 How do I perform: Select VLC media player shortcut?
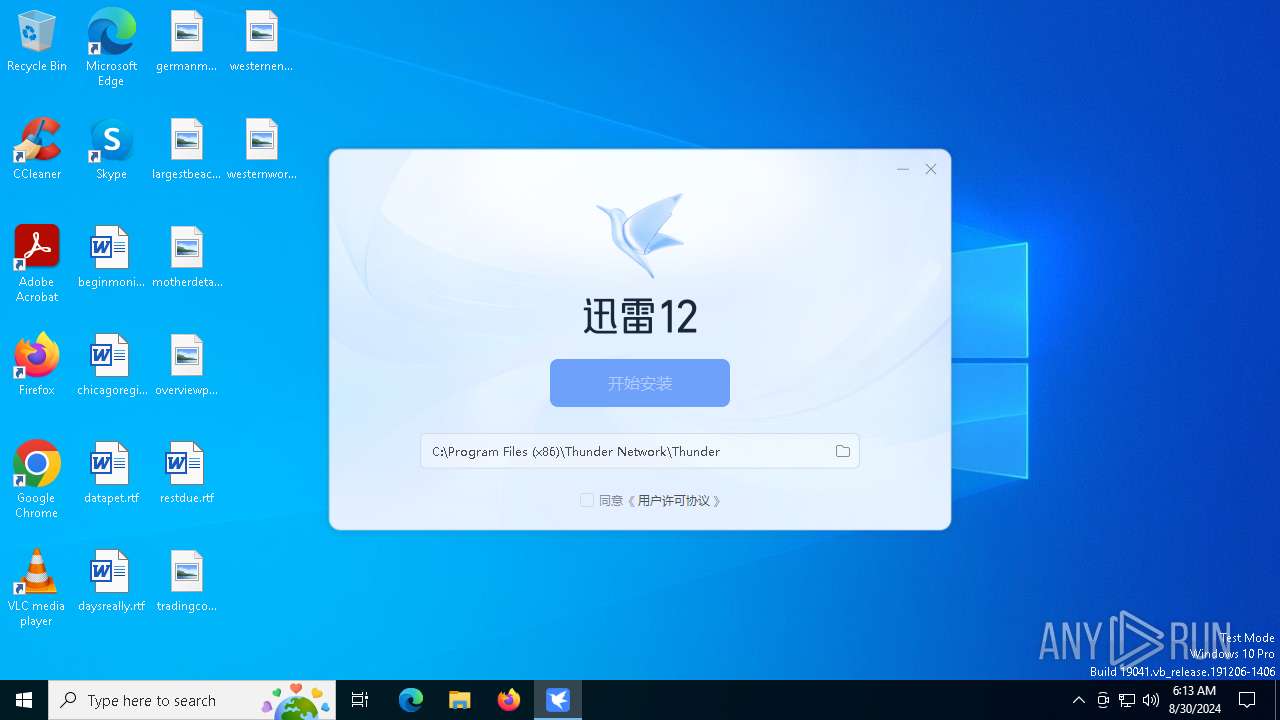point(37,588)
